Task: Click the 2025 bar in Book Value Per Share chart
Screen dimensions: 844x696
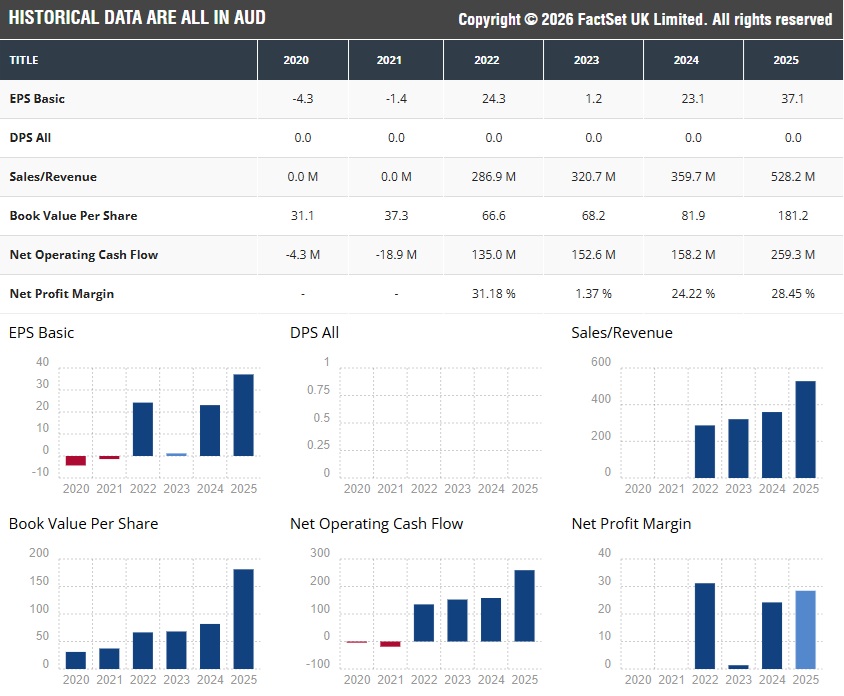Action: pyautogui.click(x=243, y=618)
